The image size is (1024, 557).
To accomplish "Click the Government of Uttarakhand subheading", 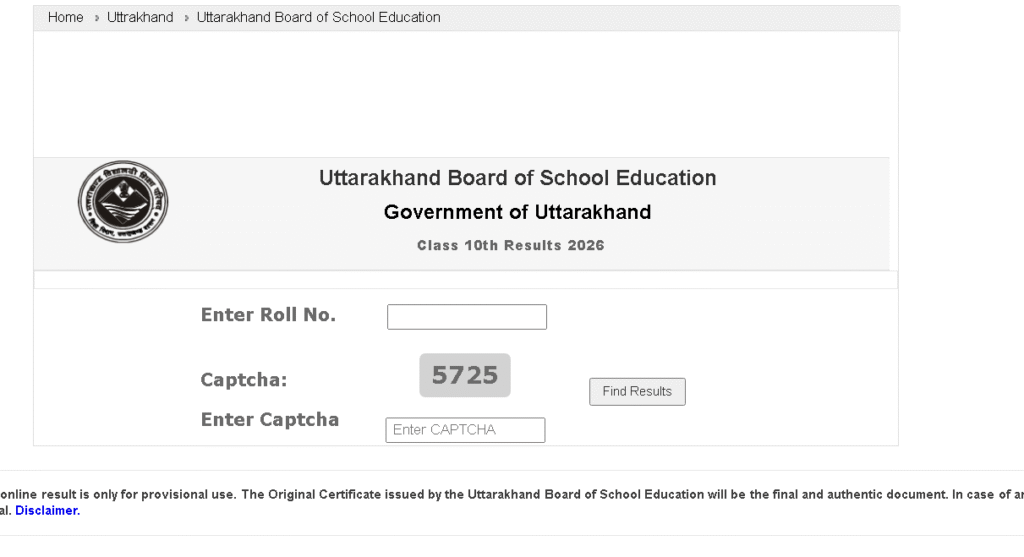I will click(517, 212).
